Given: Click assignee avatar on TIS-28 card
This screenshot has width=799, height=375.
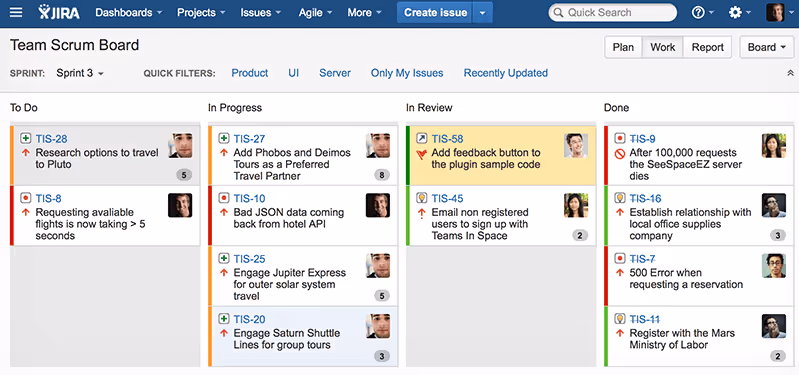Looking at the screenshot, I should tap(180, 146).
